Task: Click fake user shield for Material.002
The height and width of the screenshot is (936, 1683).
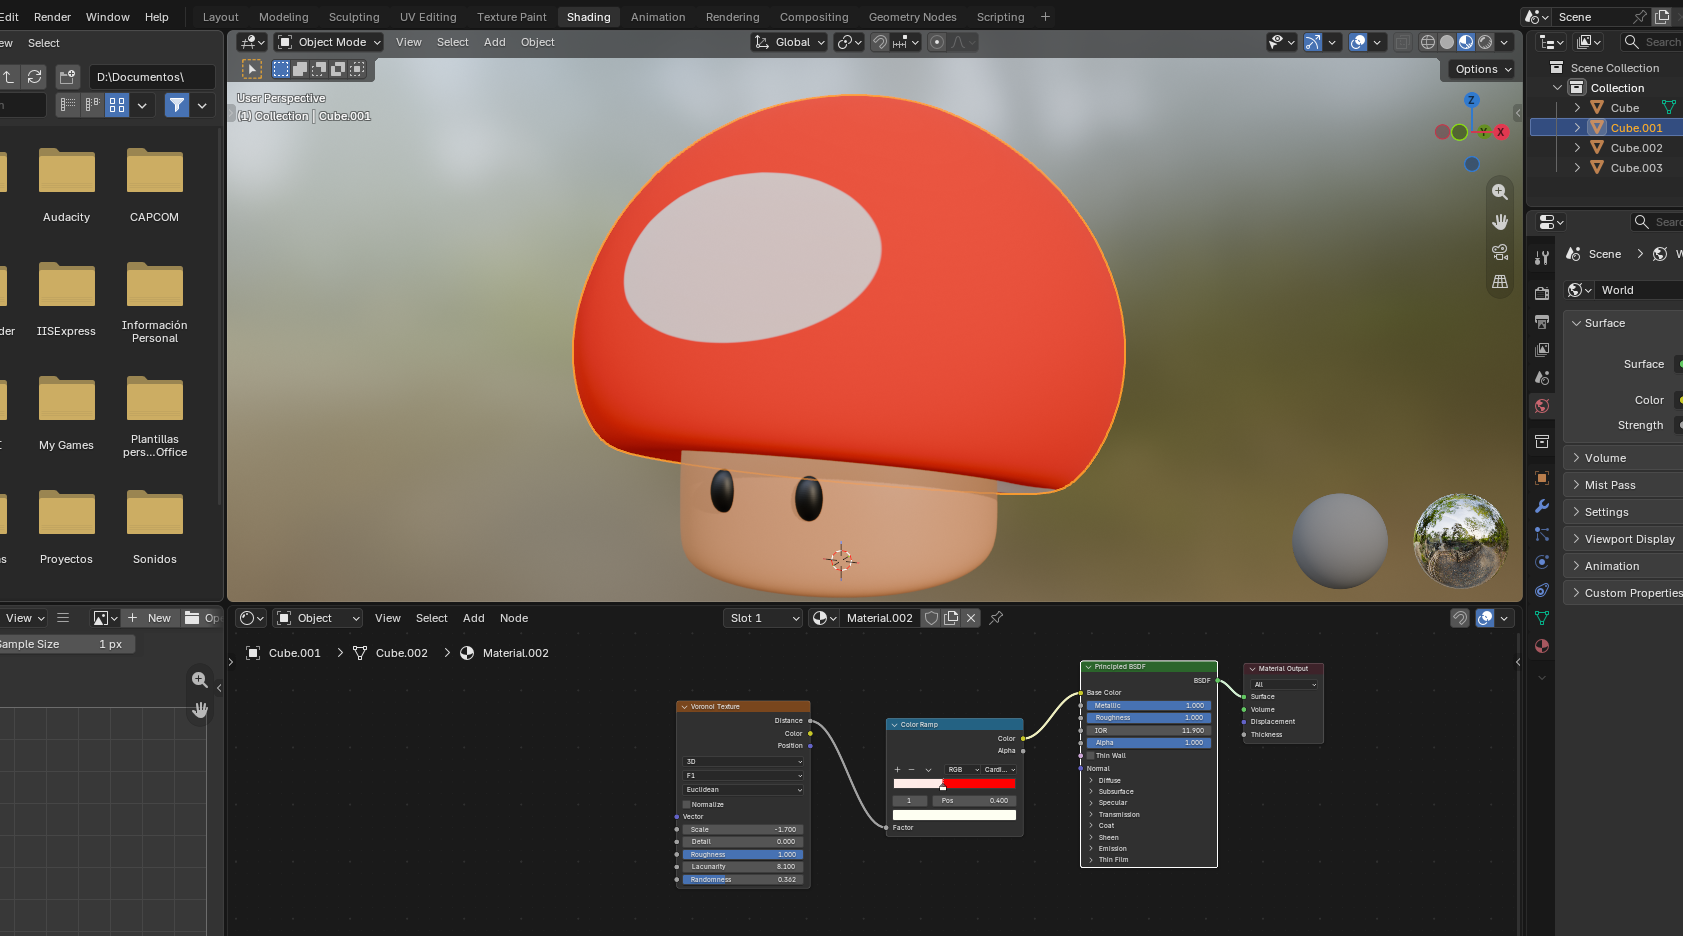Action: [x=931, y=618]
